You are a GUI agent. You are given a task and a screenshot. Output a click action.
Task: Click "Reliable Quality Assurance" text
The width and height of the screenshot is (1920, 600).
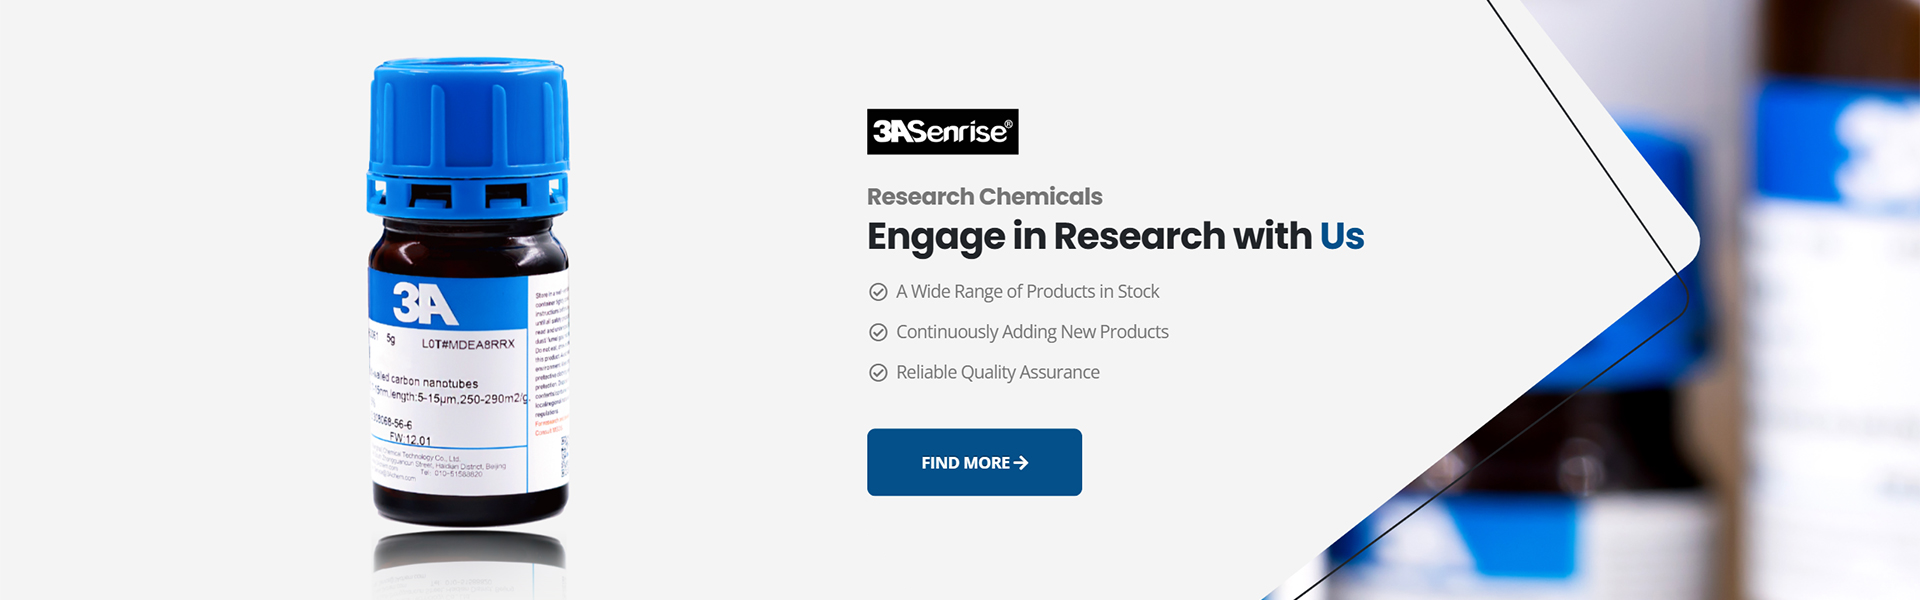[x=997, y=373]
